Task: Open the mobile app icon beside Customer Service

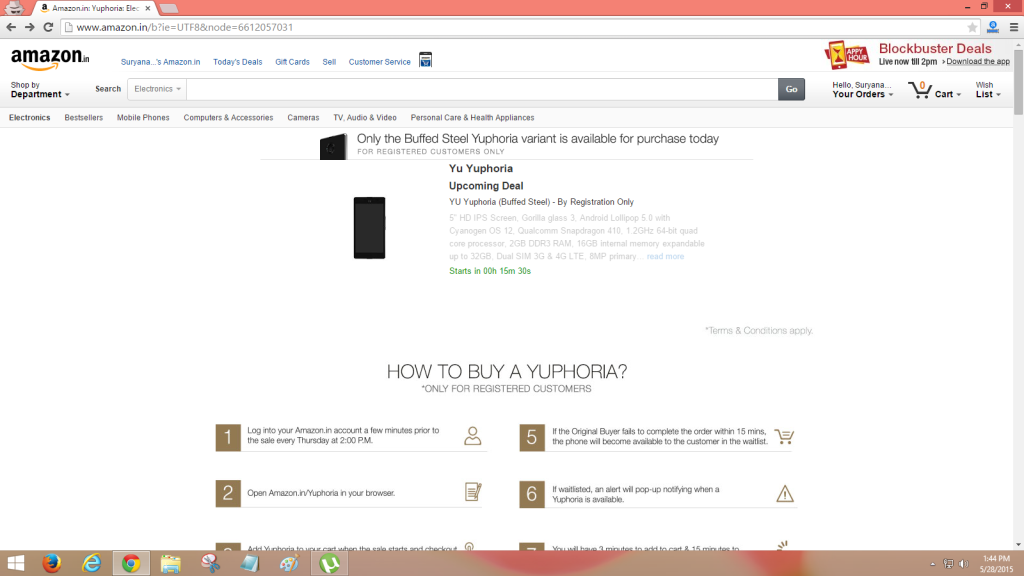Action: coord(425,60)
